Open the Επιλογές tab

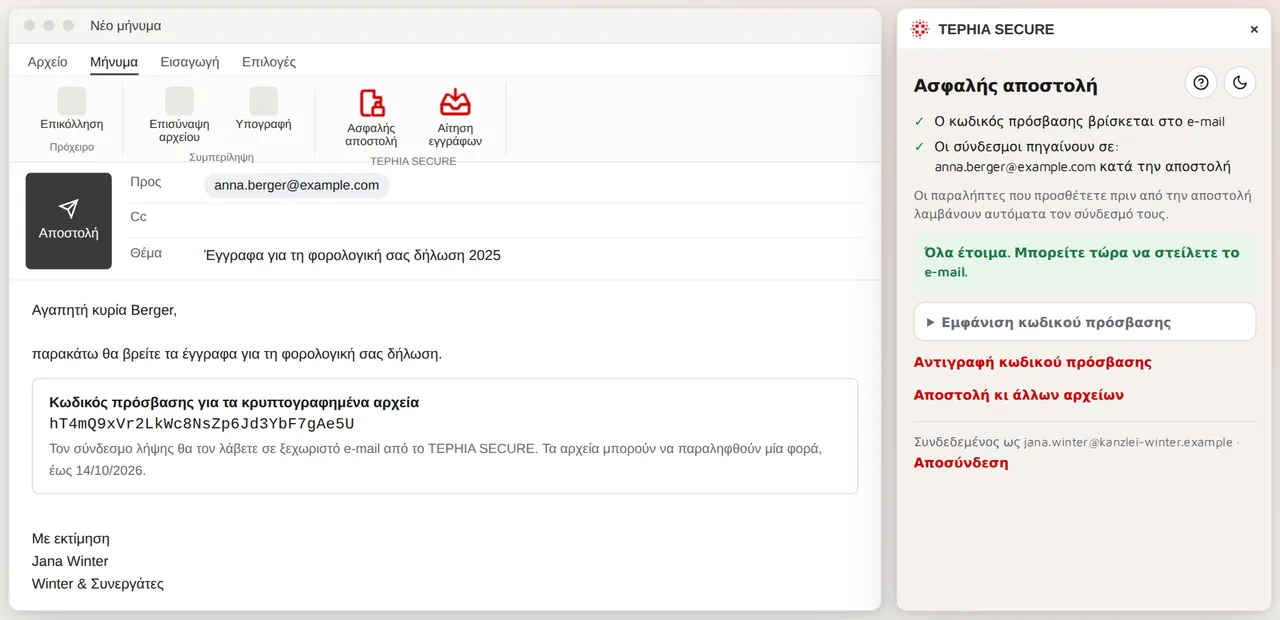[269, 62]
